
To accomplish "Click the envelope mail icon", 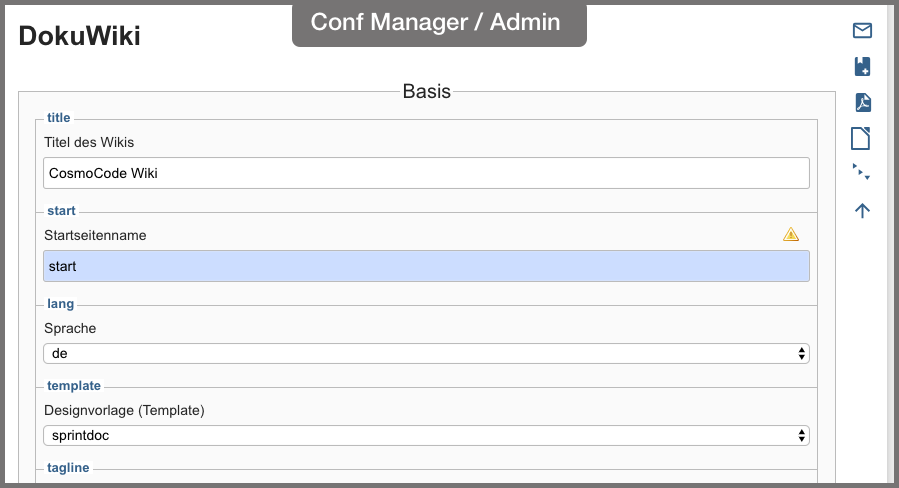I will (x=862, y=30).
